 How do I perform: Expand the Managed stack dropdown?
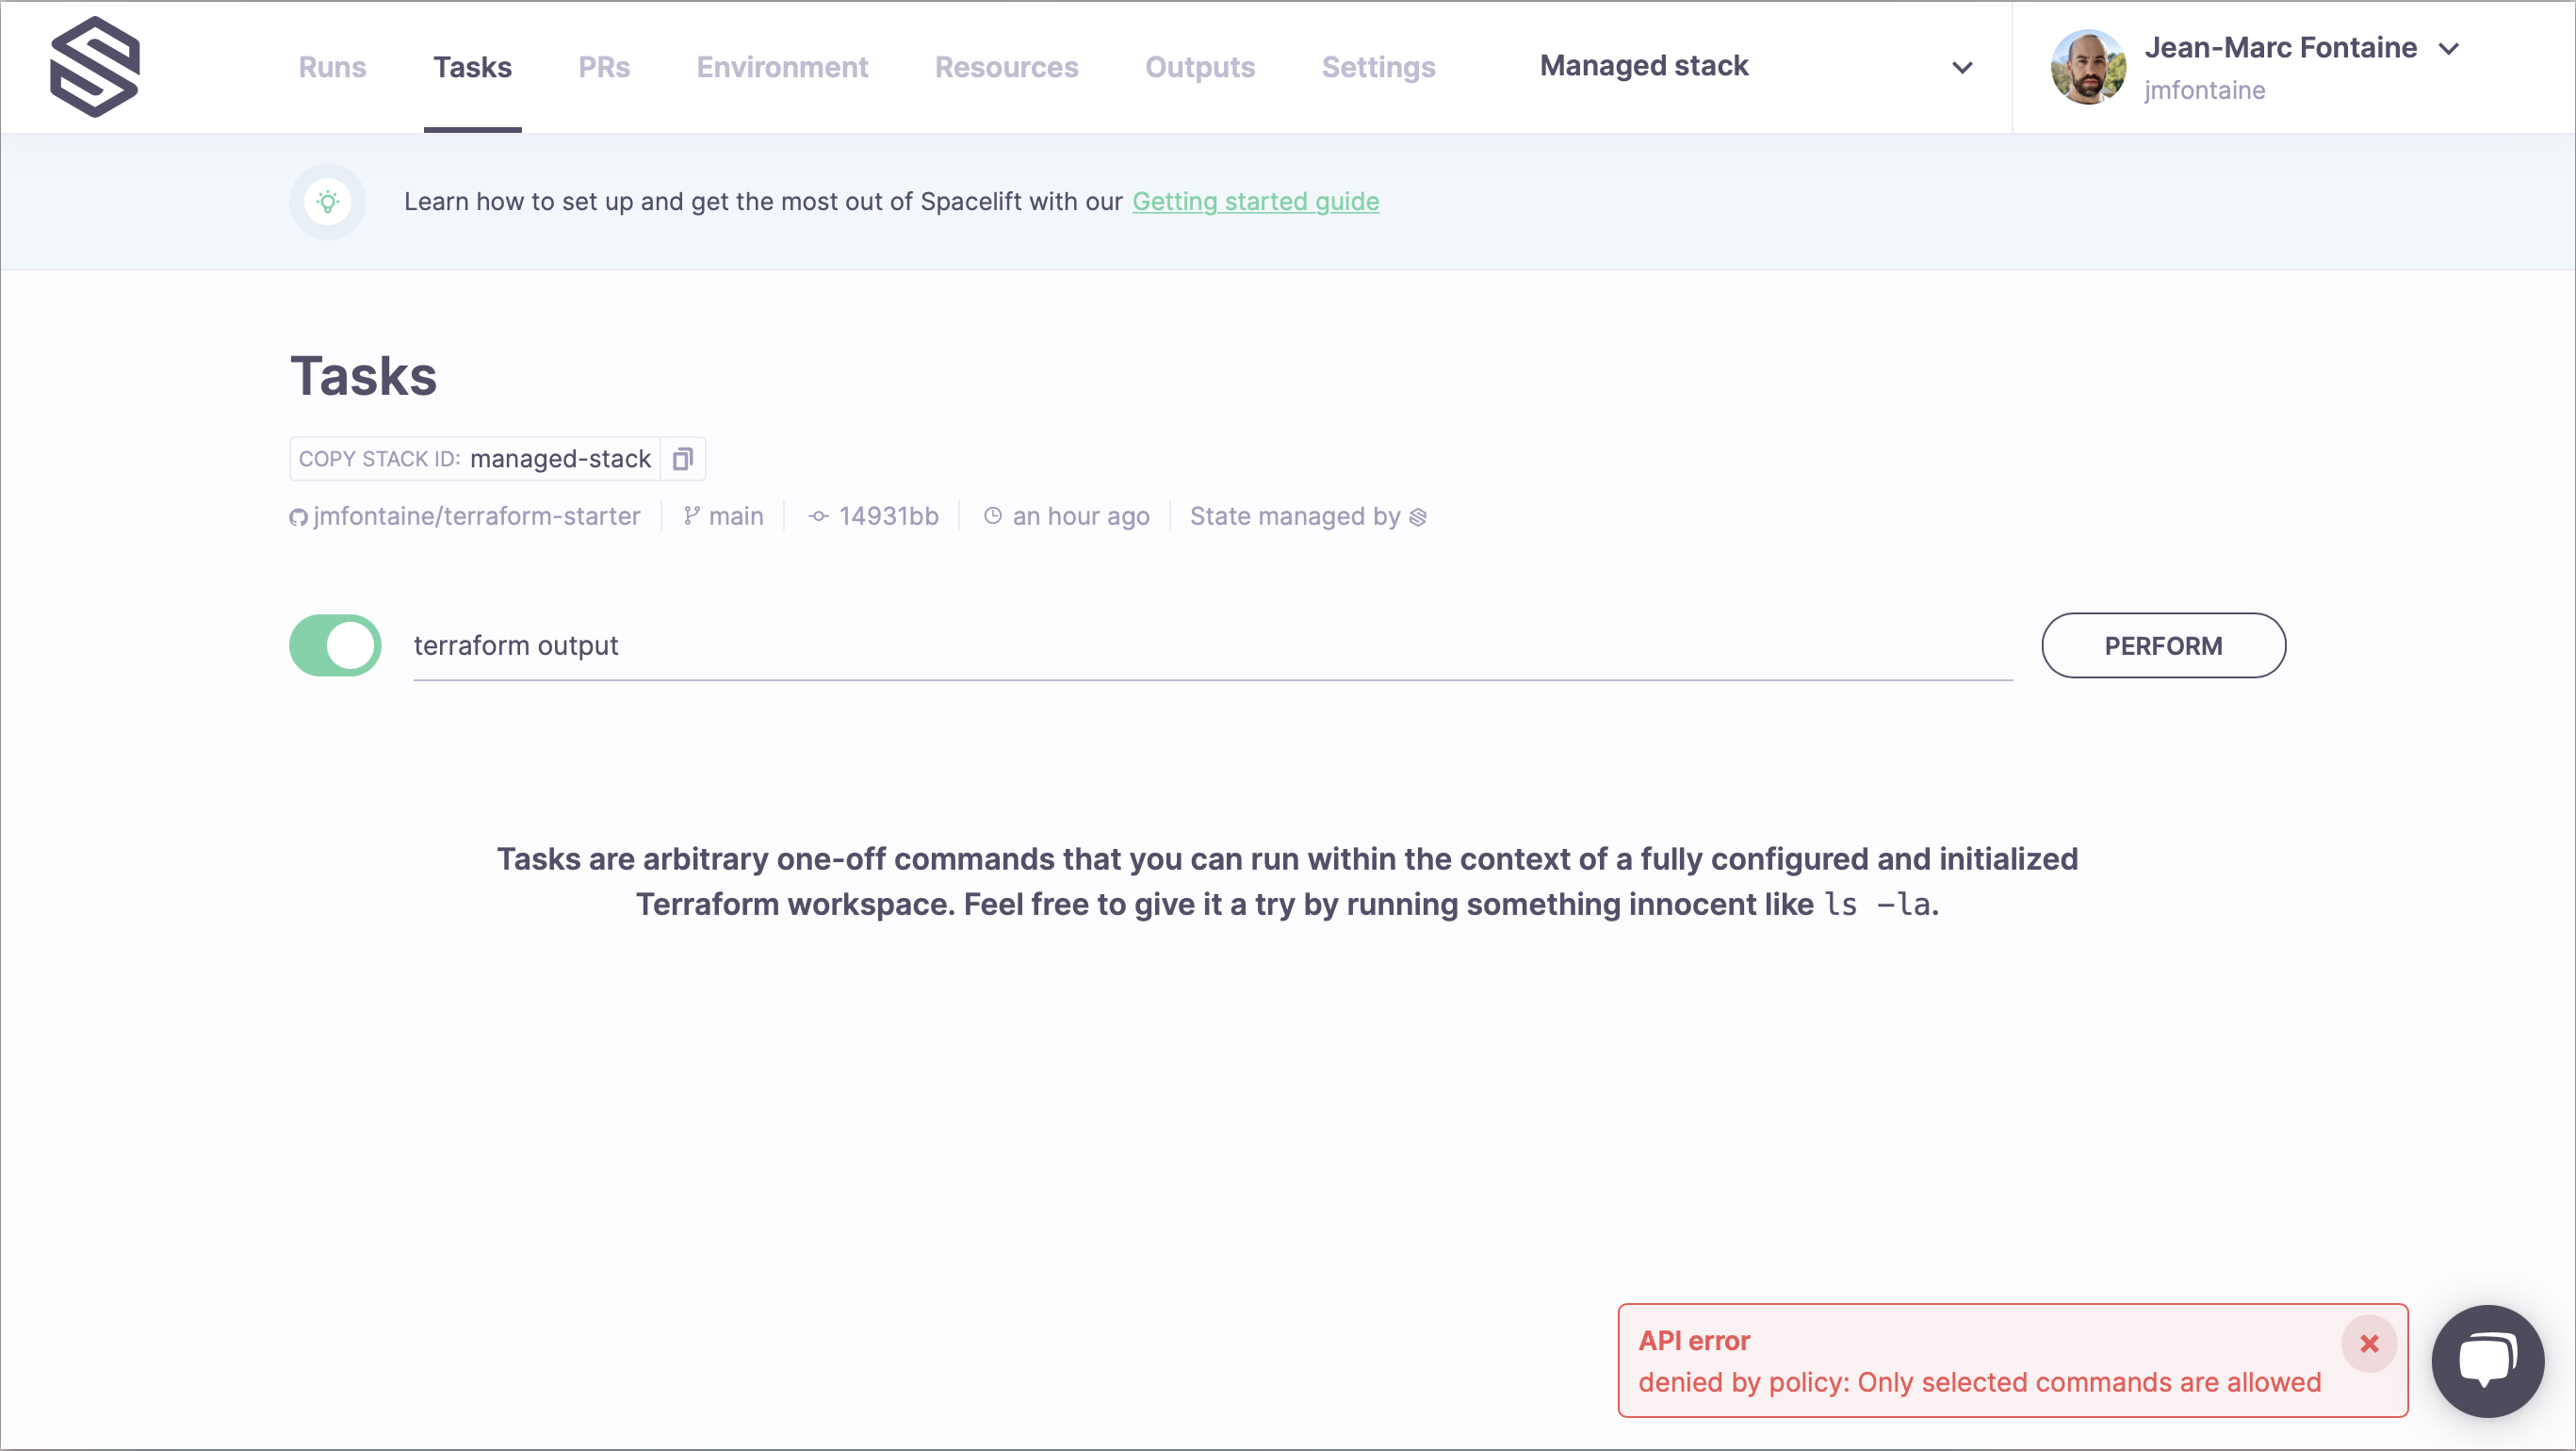coord(1962,67)
